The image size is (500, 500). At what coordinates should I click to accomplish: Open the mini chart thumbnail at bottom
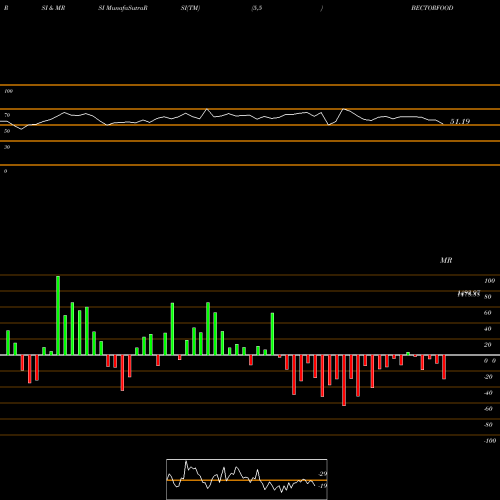tap(247, 479)
